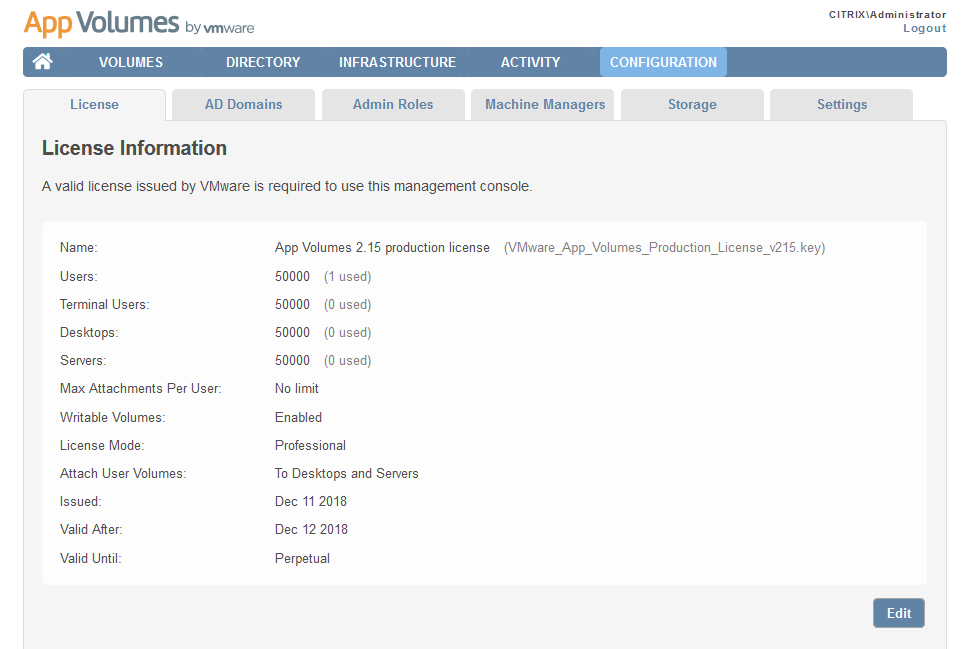Click the Terminal Users label
970x649 pixels.
pyautogui.click(x=105, y=304)
